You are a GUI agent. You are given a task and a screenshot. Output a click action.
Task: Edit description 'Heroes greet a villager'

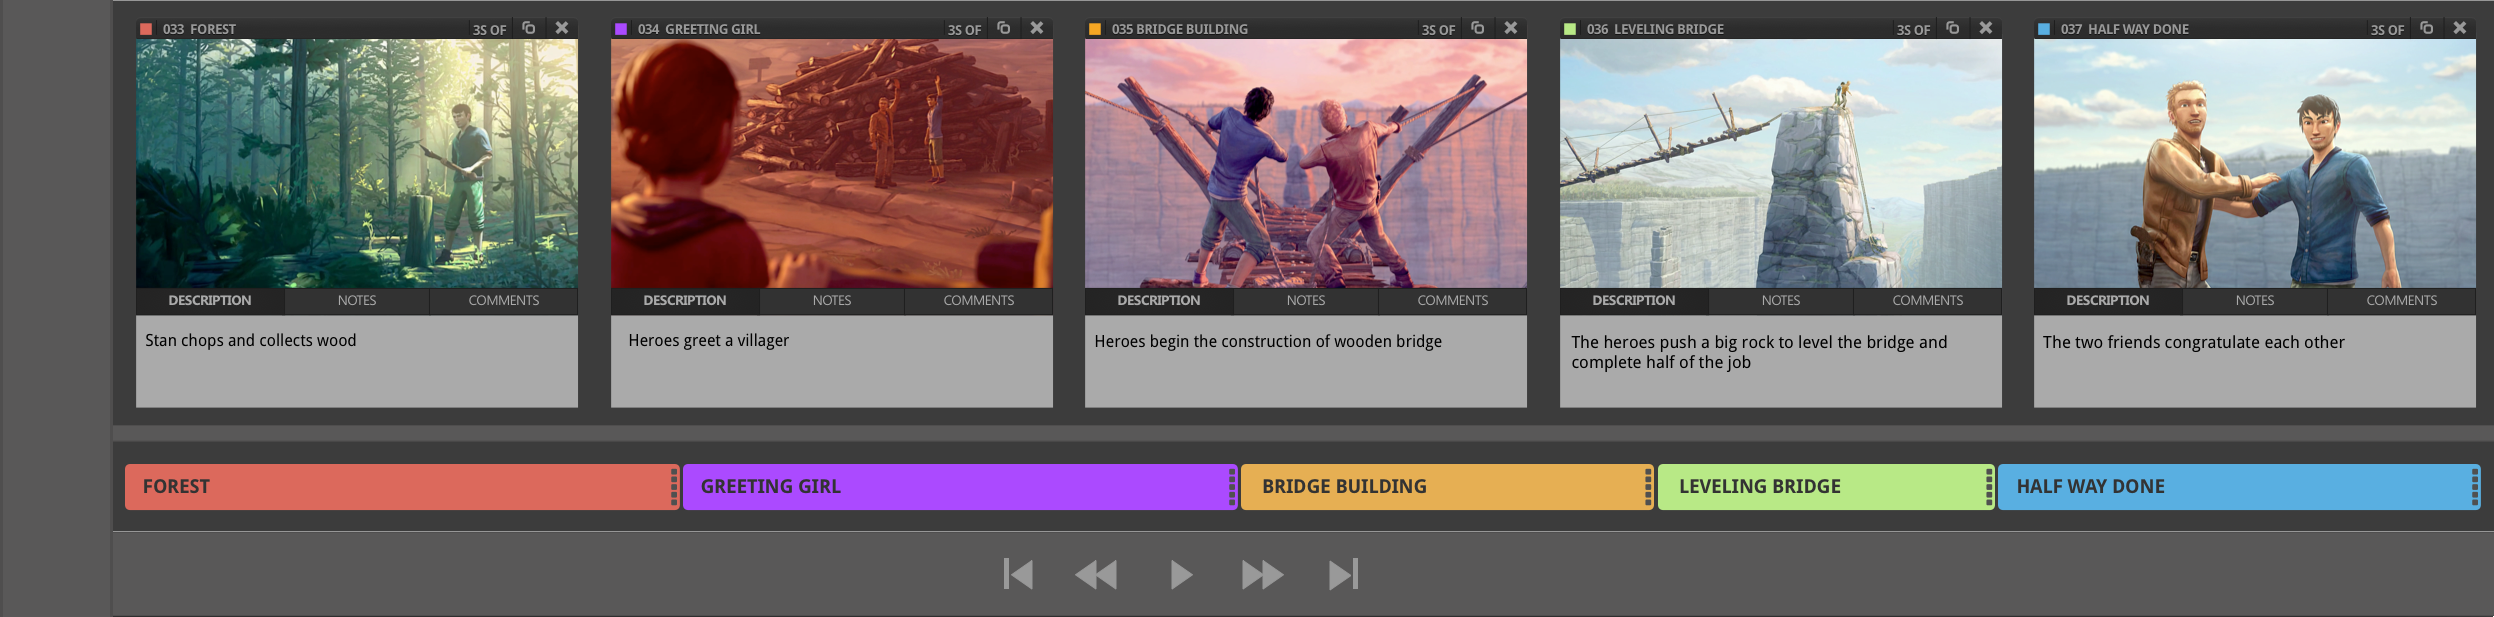tap(832, 361)
